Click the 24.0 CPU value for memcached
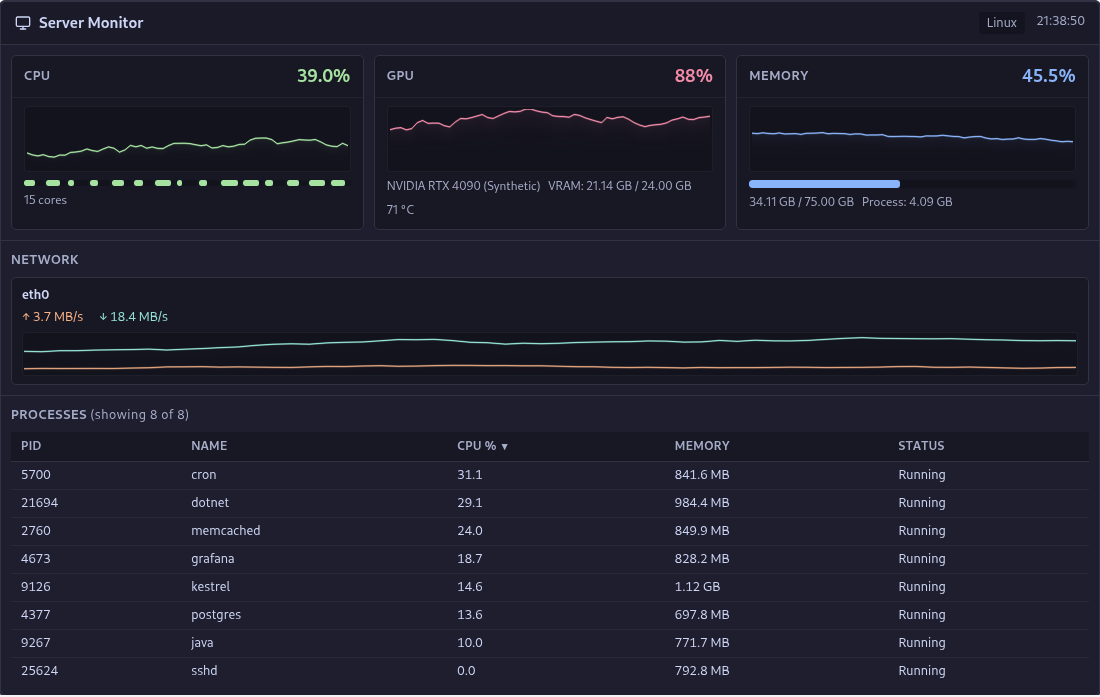Viewport: 1100px width, 697px height. 469,531
